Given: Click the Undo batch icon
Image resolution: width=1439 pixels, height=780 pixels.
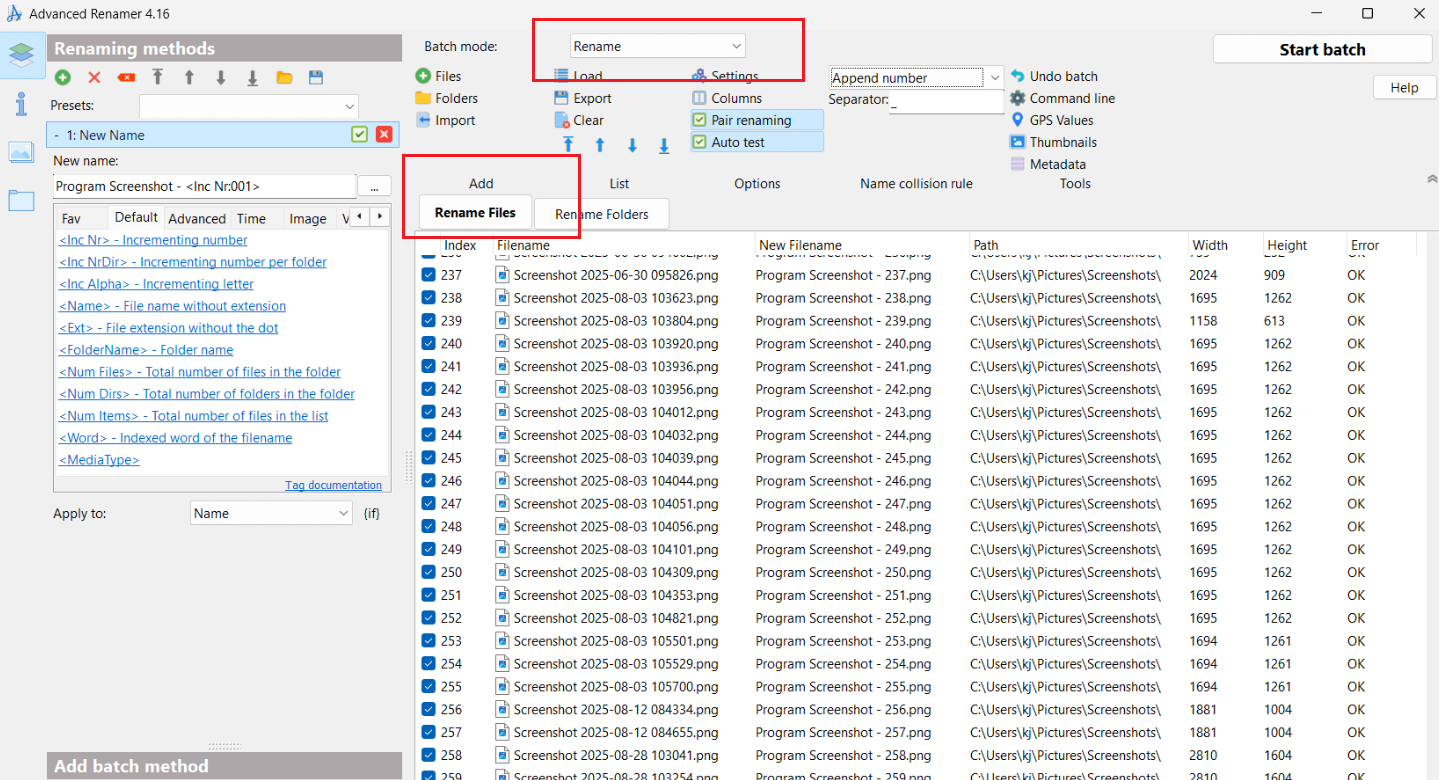Looking at the screenshot, I should tap(1018, 76).
